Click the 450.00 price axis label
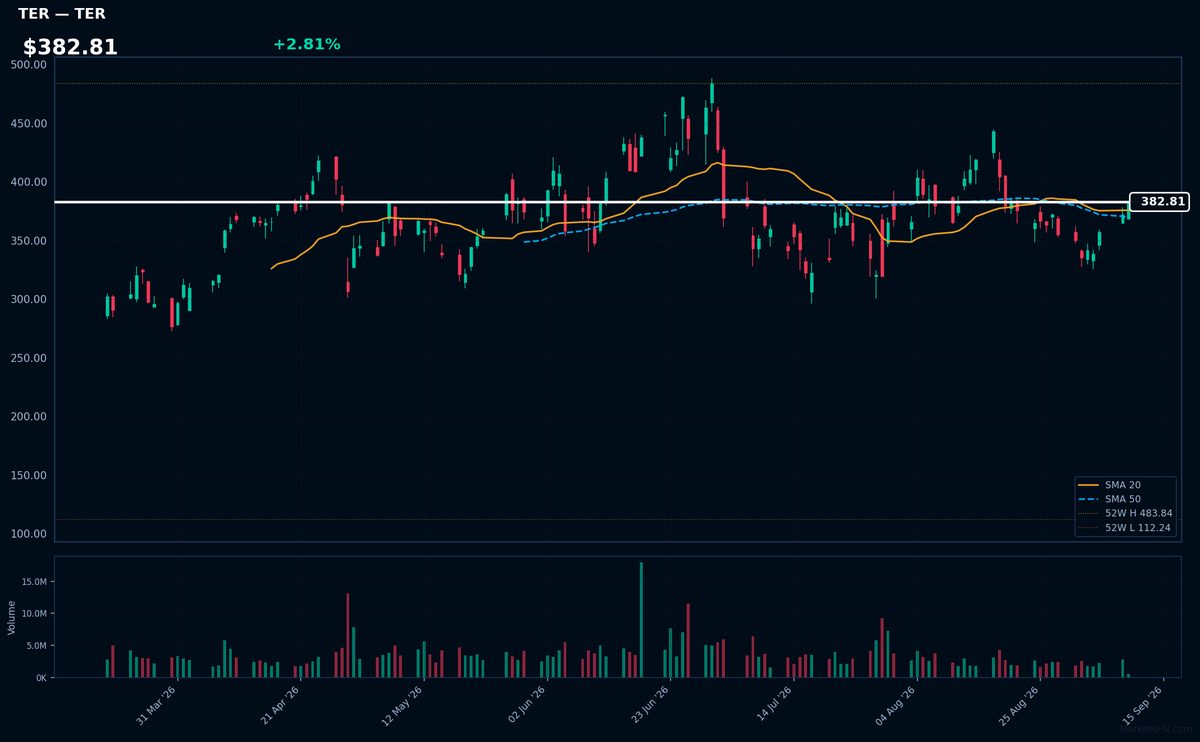 click(x=29, y=124)
